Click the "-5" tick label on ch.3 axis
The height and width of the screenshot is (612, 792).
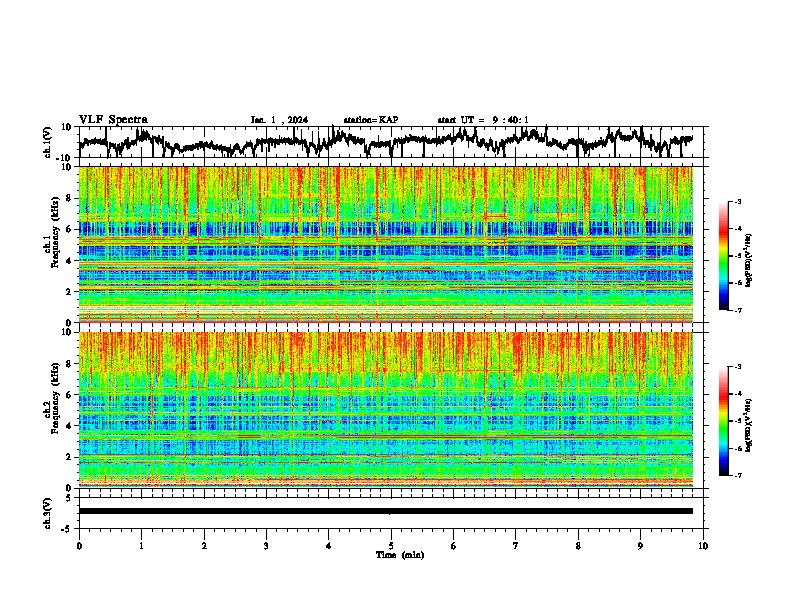click(x=66, y=529)
